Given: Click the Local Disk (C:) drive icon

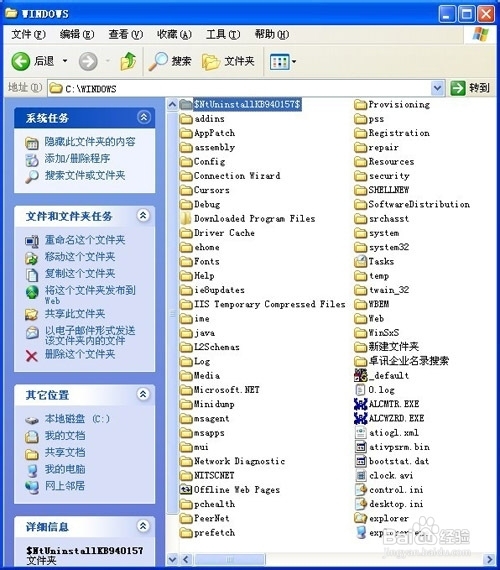Looking at the screenshot, I should click(x=32, y=420).
